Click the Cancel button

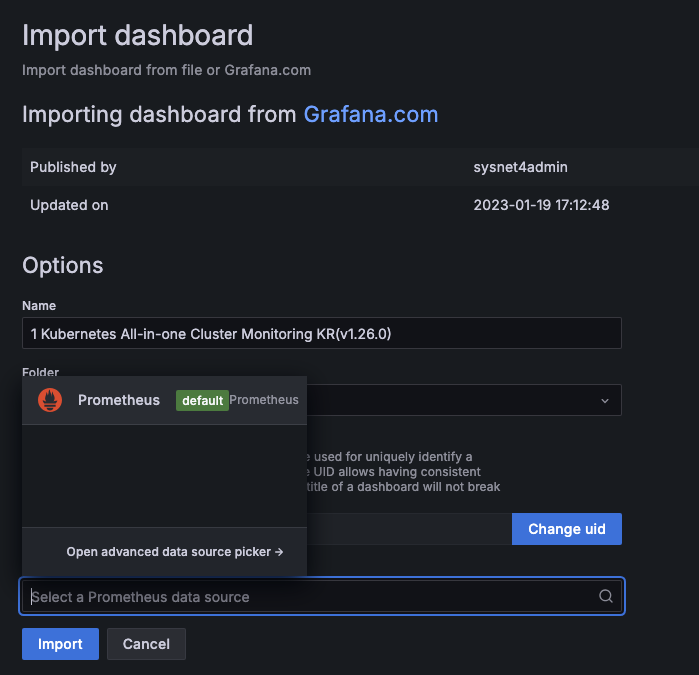coord(146,644)
